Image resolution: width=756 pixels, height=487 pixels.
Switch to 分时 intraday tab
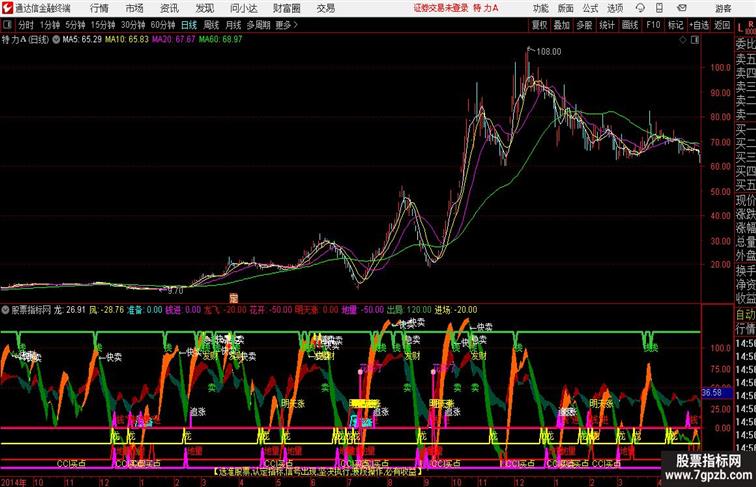click(26, 25)
